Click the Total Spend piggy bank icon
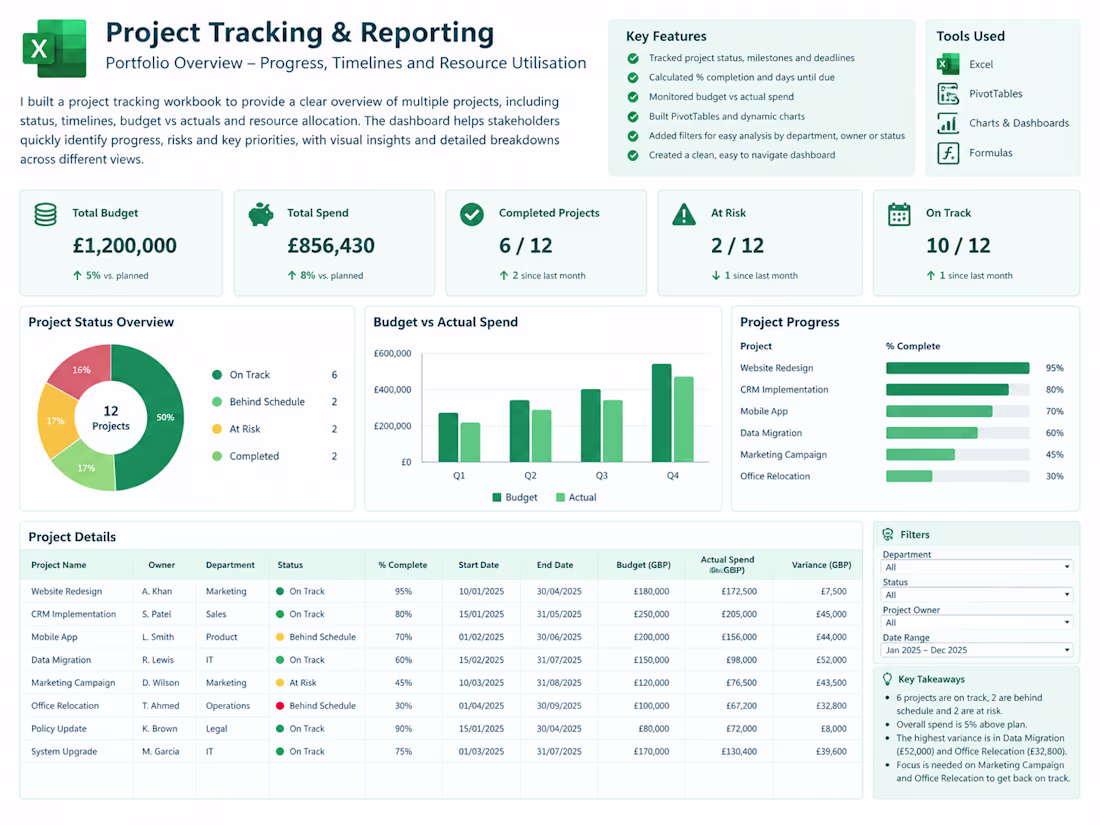This screenshot has width=1100, height=825. 261,214
